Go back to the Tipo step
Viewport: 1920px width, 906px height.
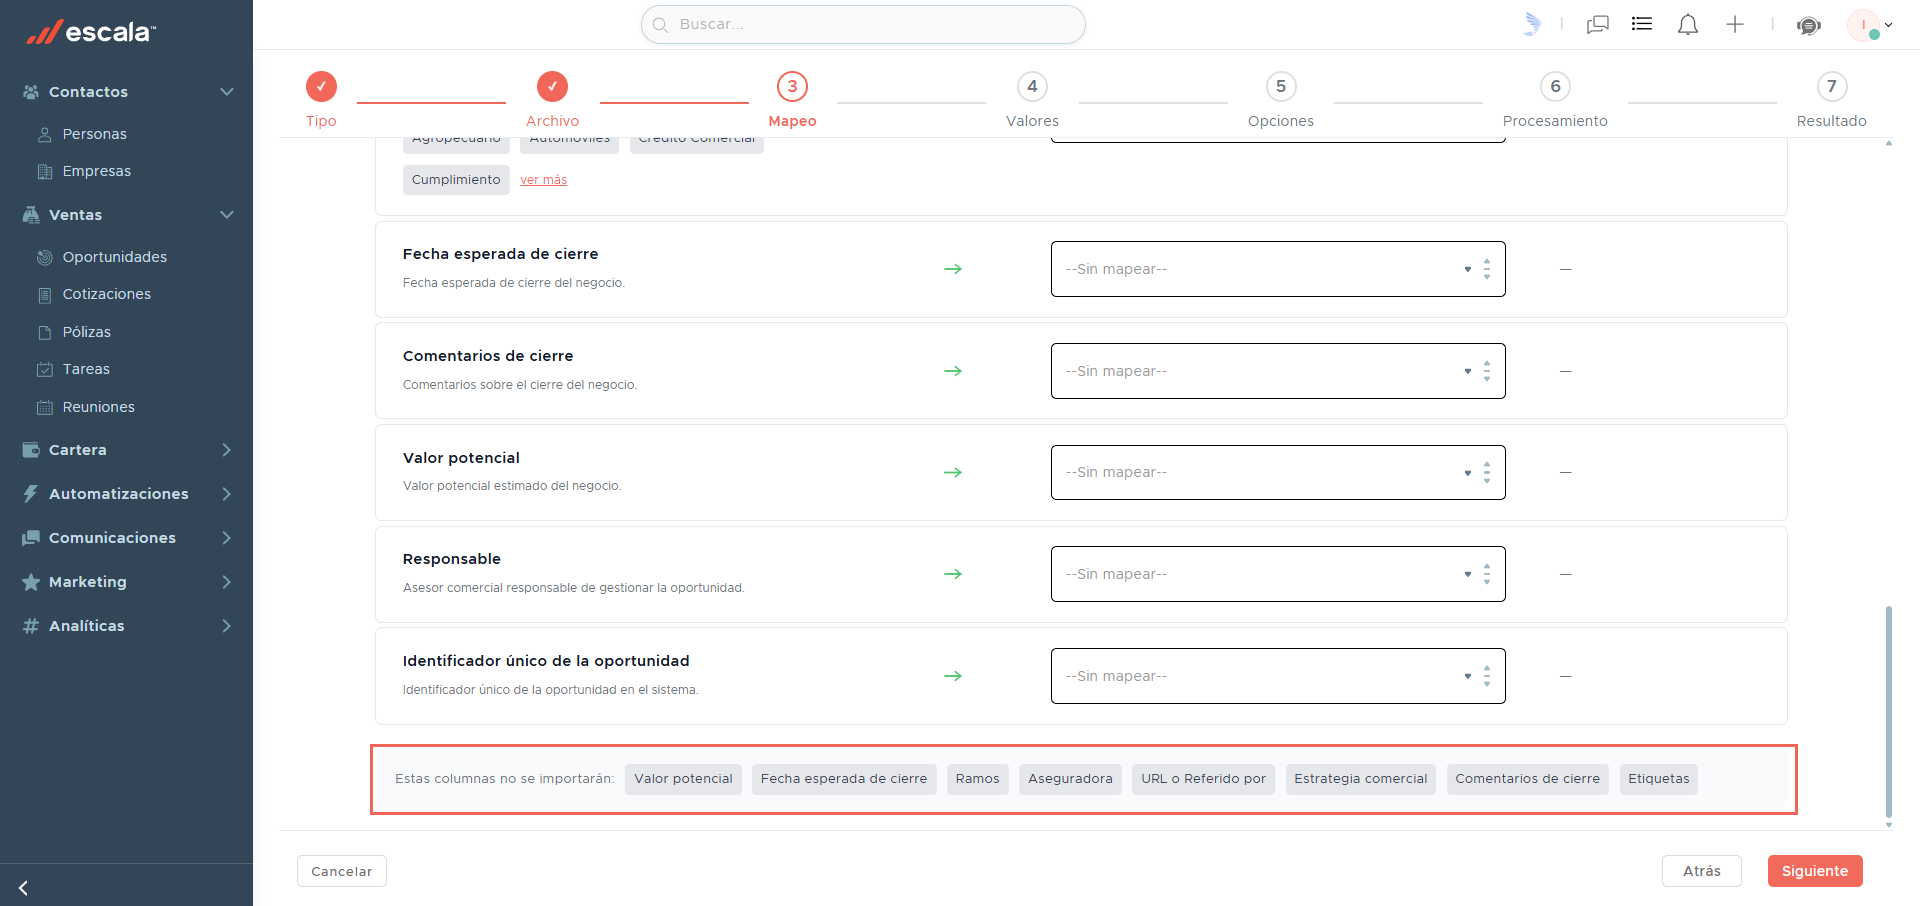pyautogui.click(x=321, y=99)
